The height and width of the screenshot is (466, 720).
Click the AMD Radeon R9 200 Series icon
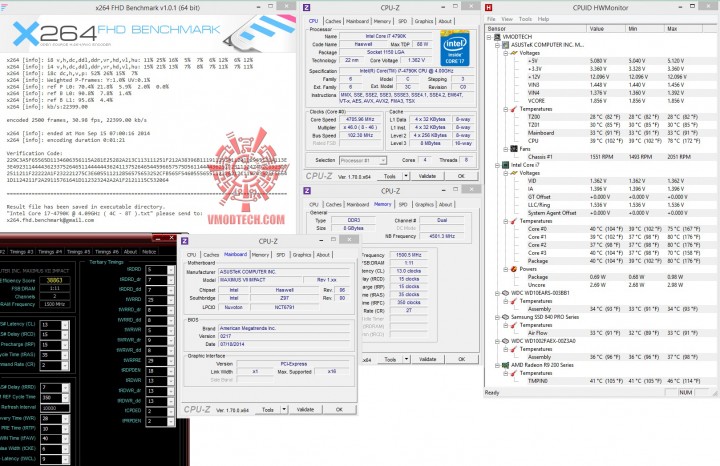click(506, 365)
